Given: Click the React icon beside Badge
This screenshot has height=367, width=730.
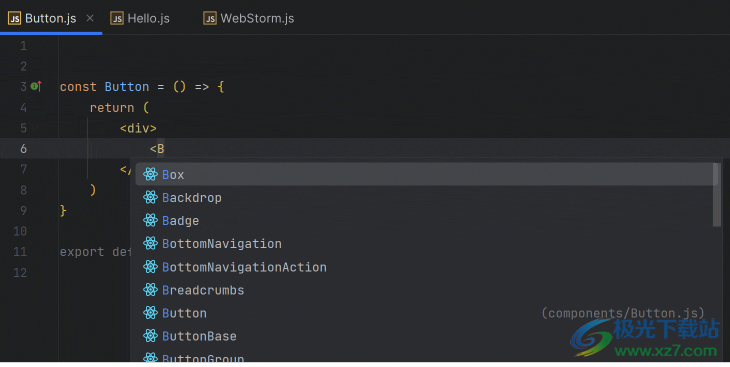Looking at the screenshot, I should pos(150,220).
